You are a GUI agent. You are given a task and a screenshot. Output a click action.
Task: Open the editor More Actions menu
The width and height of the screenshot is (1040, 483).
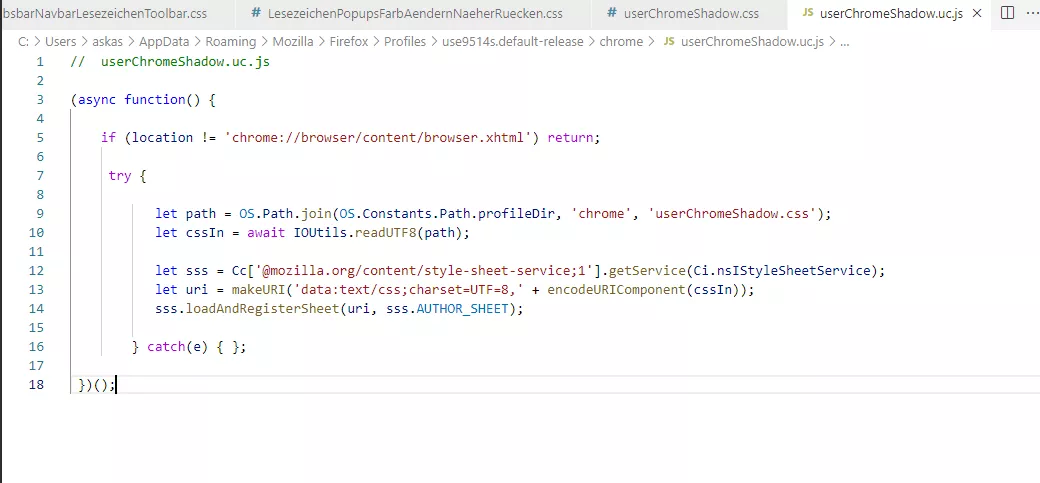pos(1032,13)
